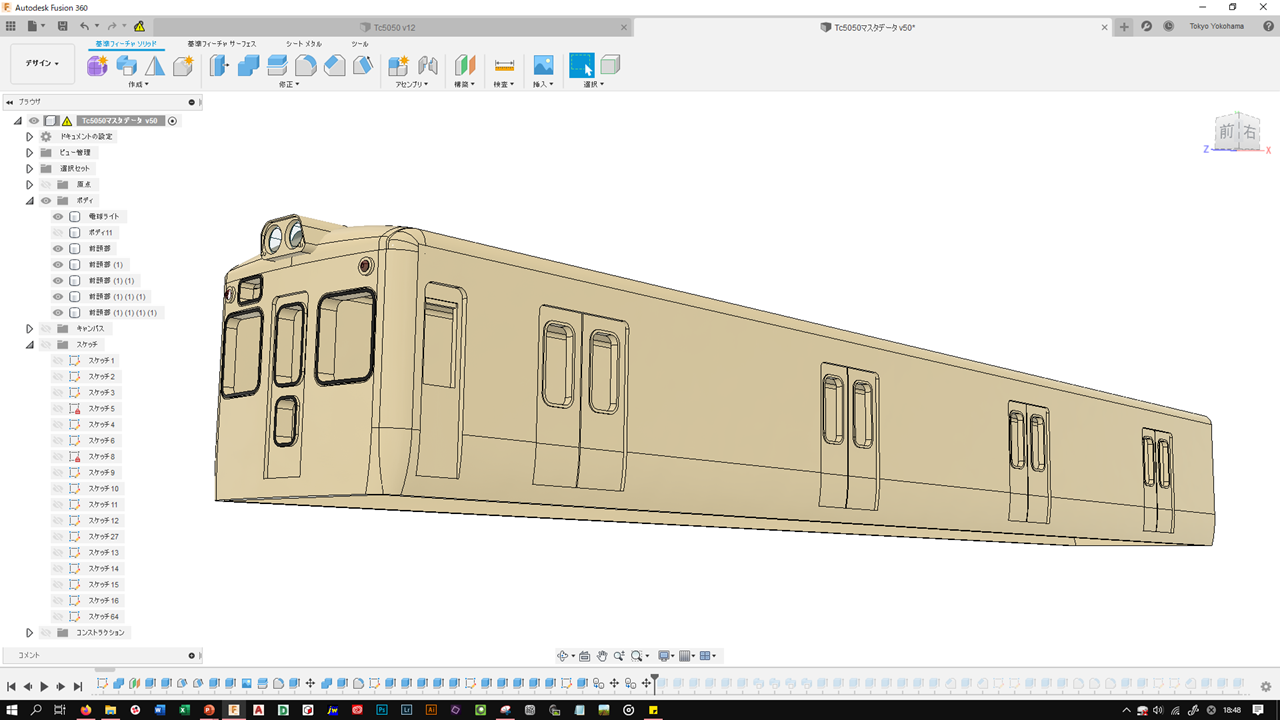Image resolution: width=1280 pixels, height=720 pixels.
Task: Click the Undo arrow
Action: [x=84, y=26]
